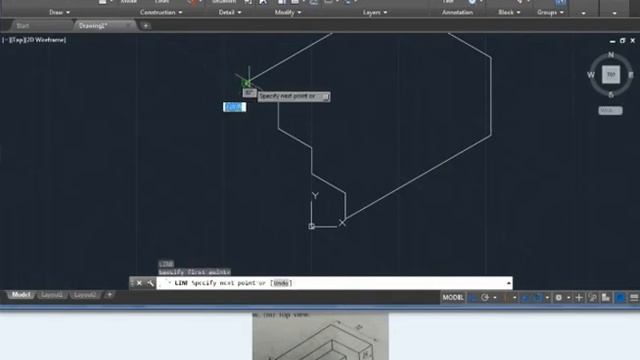Choose the Undo option in command line
This screenshot has height=360, width=640.
pos(281,283)
